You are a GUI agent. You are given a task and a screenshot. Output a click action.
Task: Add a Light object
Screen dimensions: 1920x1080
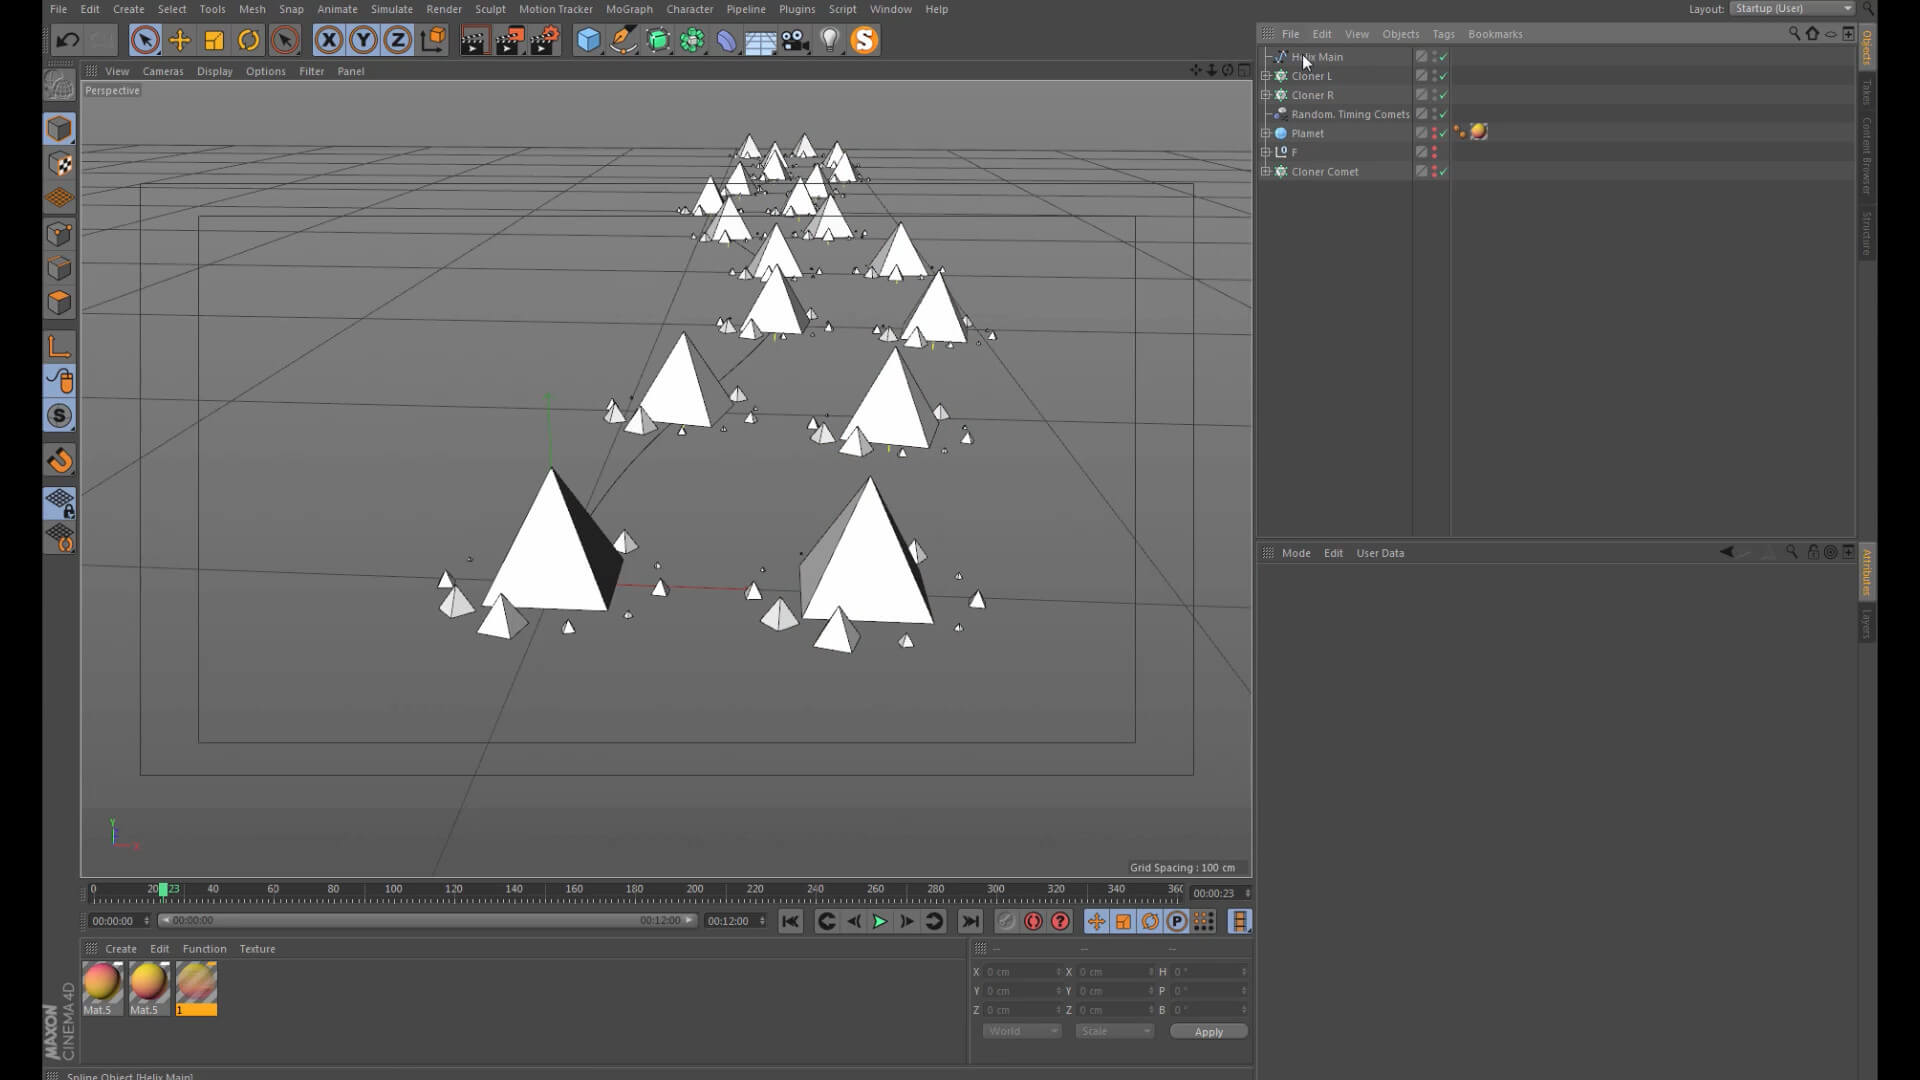click(x=829, y=40)
